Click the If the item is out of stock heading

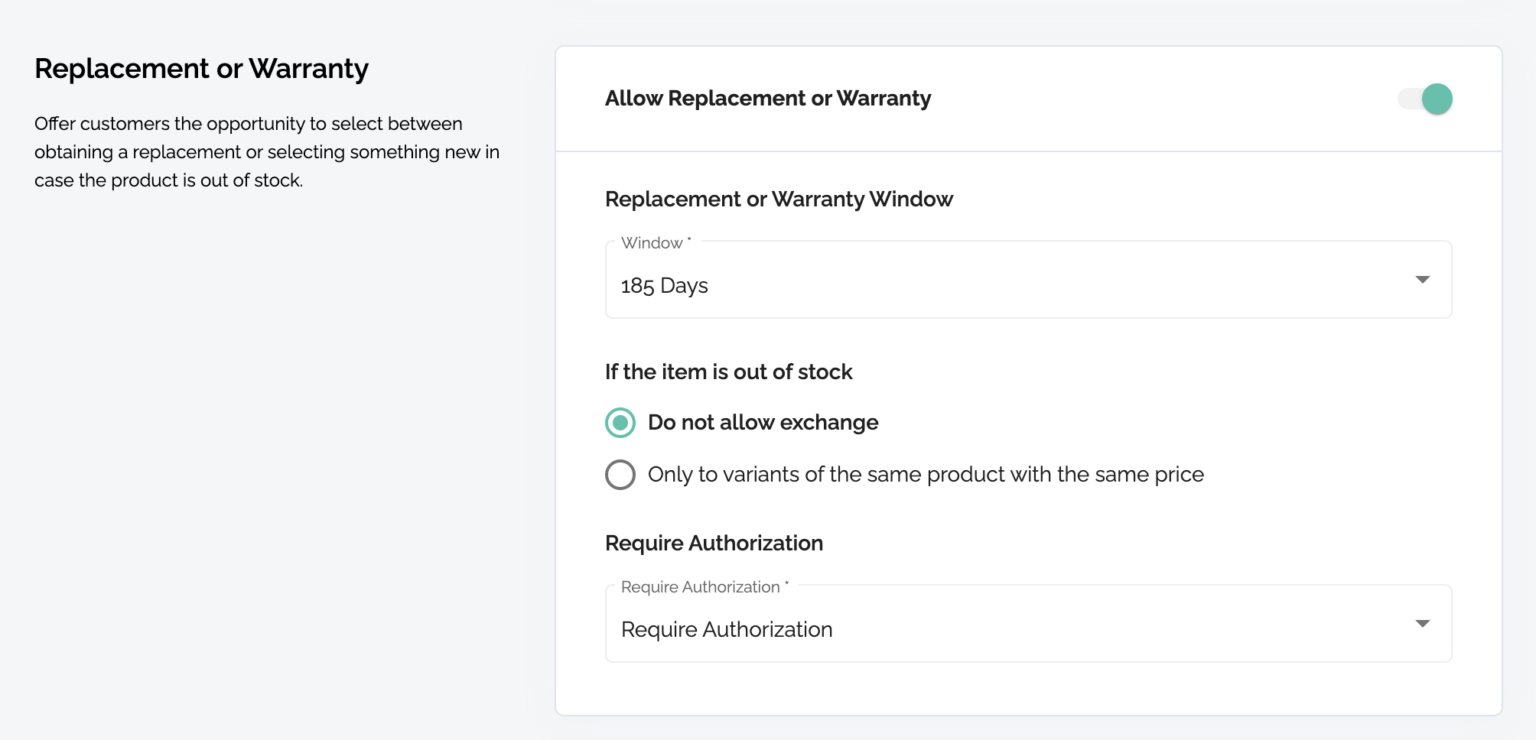[729, 371]
